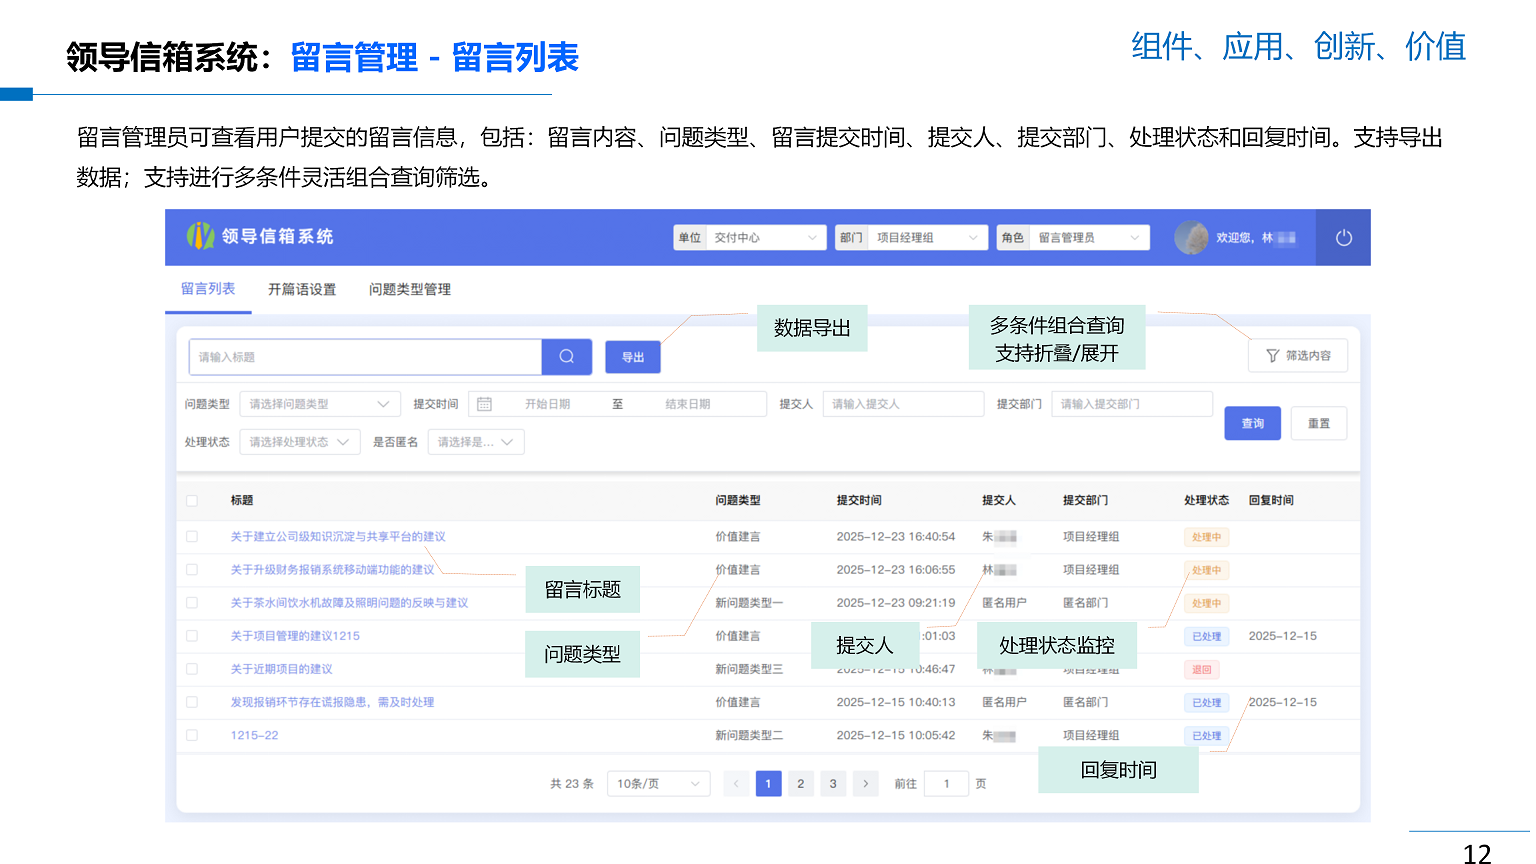1536x864 pixels.
Task: Click the 导出 export button
Action: click(x=632, y=357)
